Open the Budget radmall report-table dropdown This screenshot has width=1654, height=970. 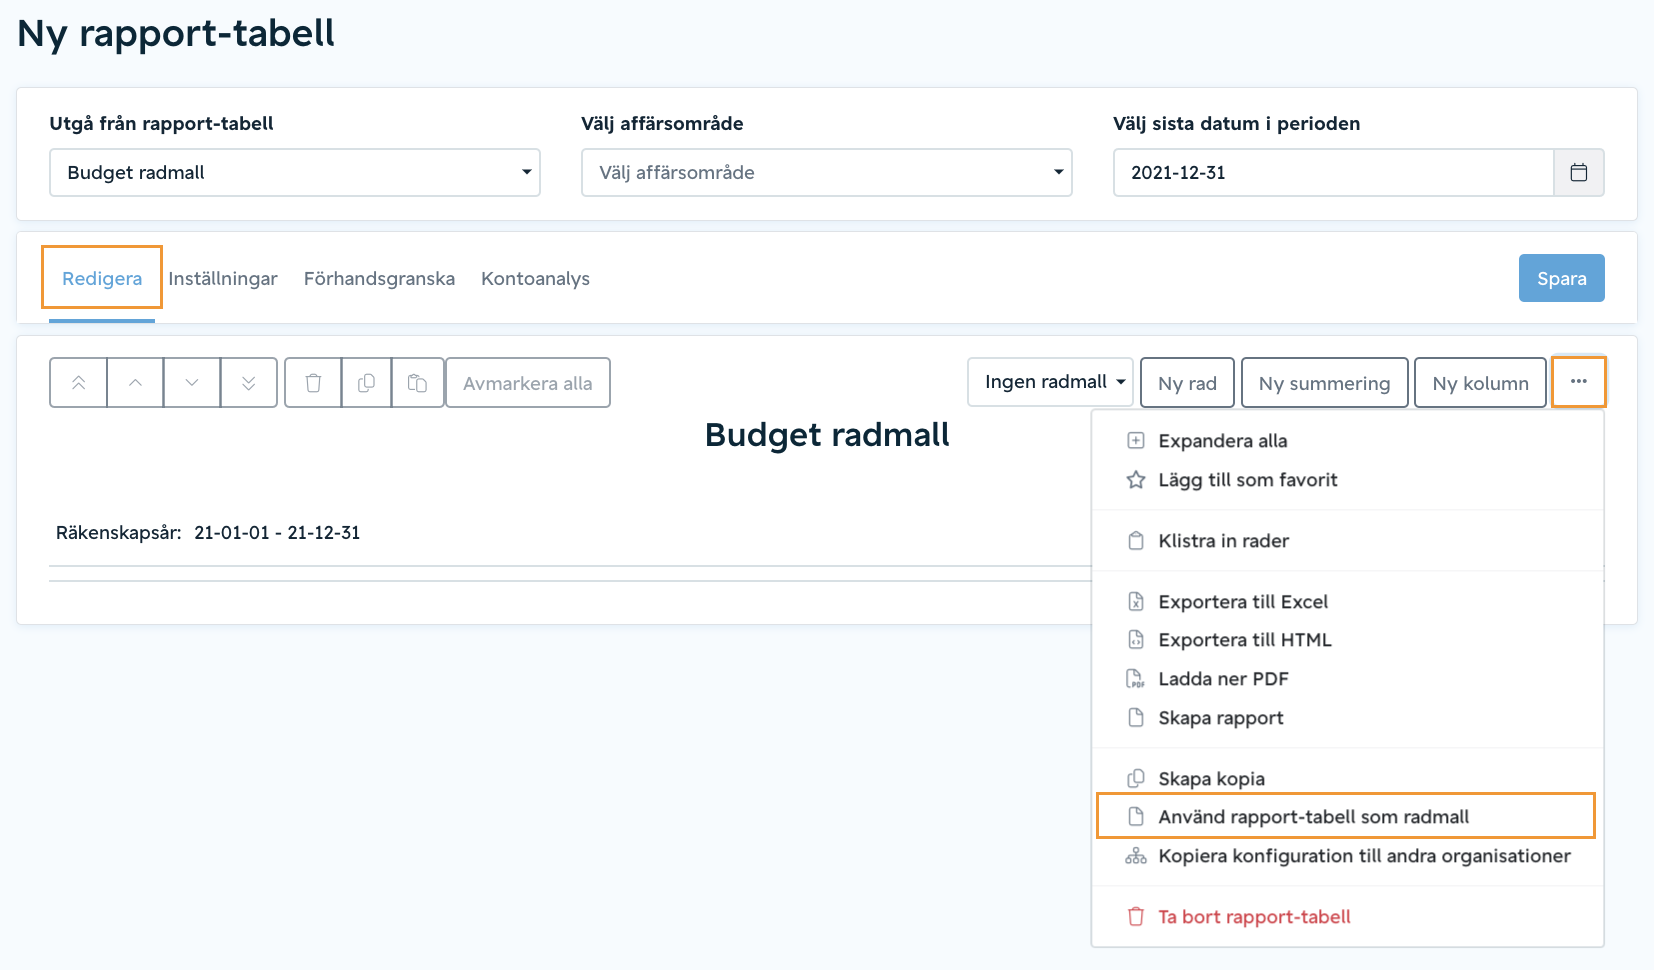pos(295,173)
